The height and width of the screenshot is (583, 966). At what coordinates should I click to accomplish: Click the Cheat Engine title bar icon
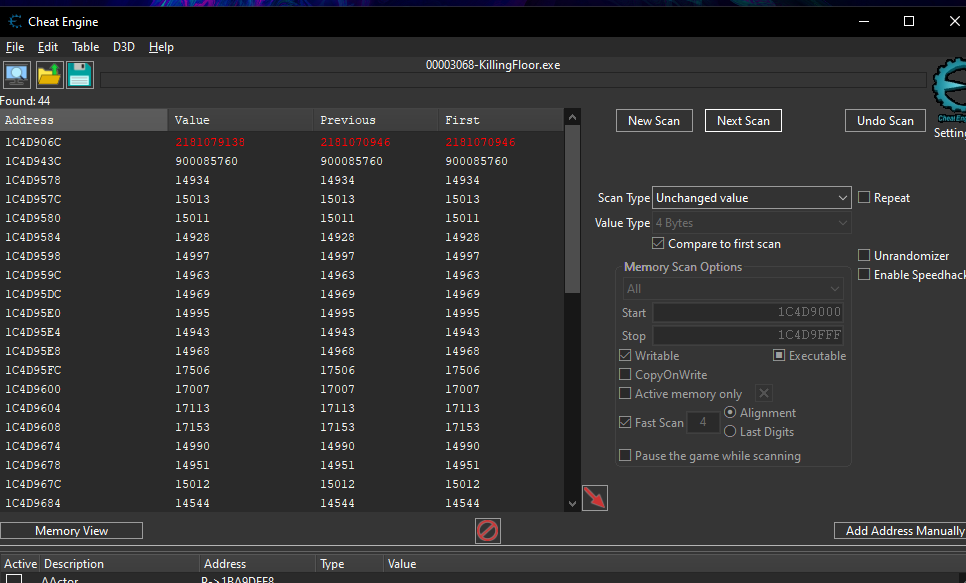click(15, 21)
